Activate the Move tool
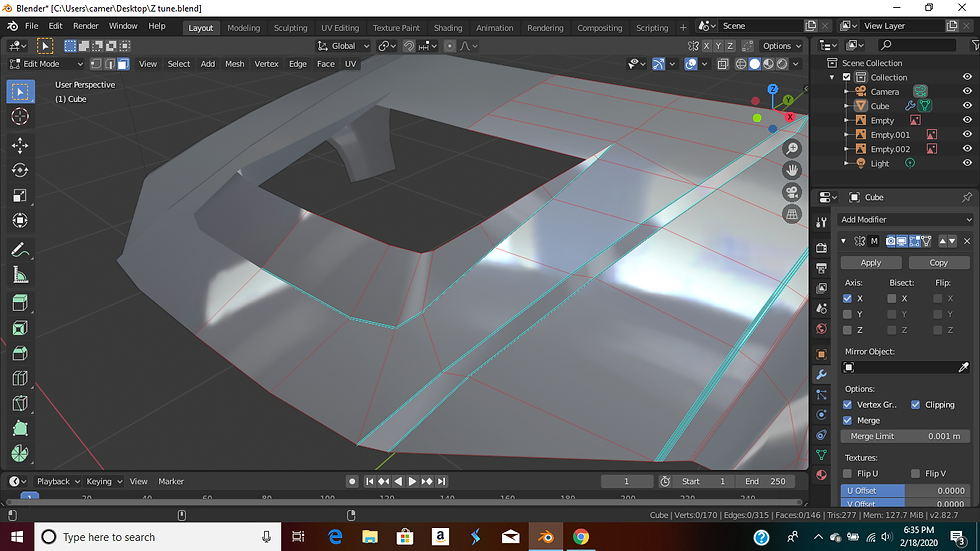This screenshot has height=551, width=980. [20, 146]
